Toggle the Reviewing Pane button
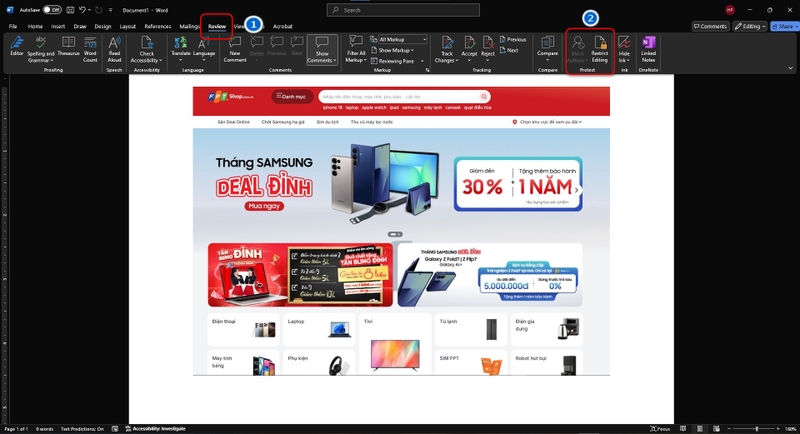800x434 pixels. click(x=393, y=61)
